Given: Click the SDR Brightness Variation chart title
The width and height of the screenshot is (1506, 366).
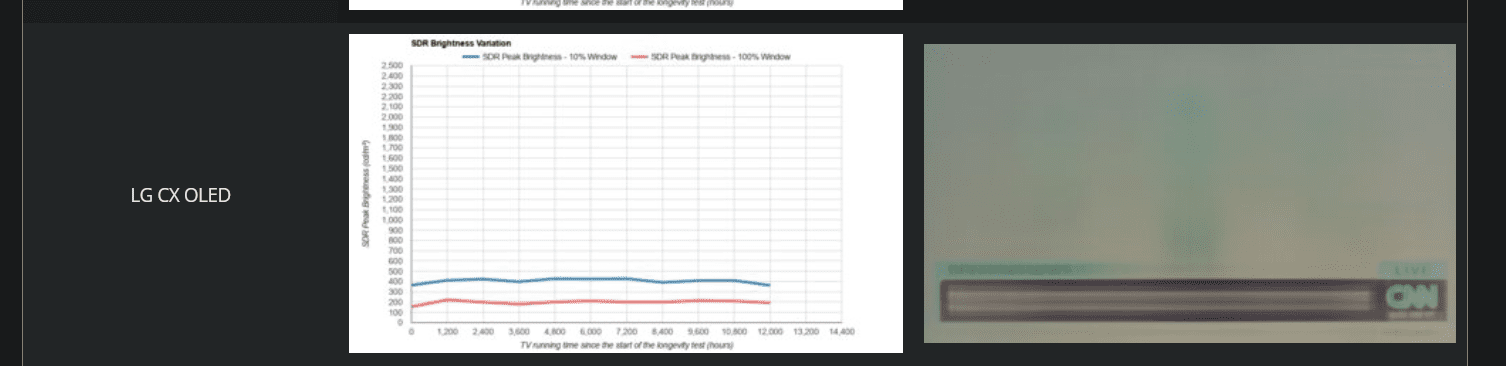Looking at the screenshot, I should pyautogui.click(x=461, y=44).
